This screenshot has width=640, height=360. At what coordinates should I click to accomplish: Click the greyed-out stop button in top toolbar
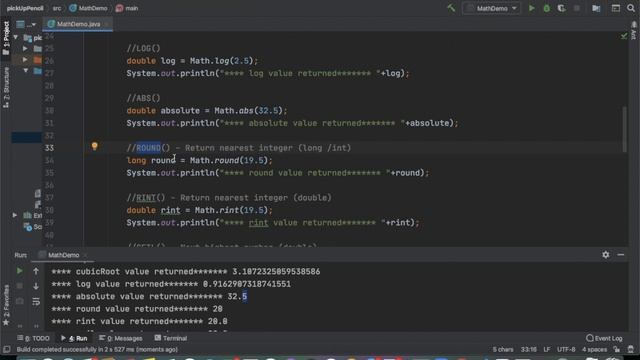pos(577,8)
